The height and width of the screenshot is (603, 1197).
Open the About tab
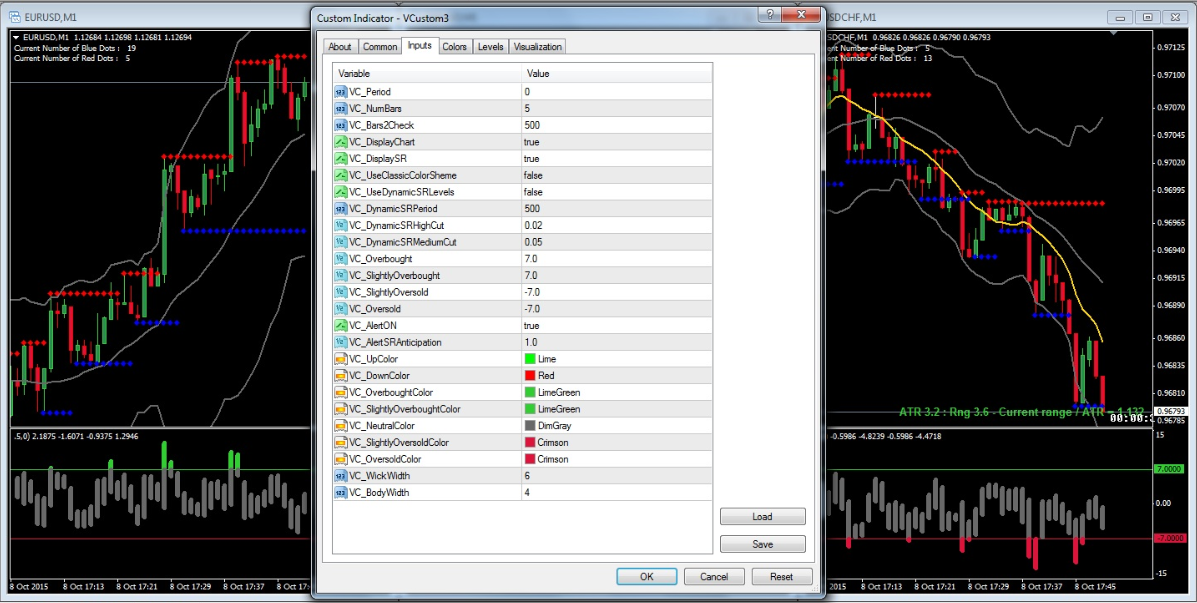340,47
